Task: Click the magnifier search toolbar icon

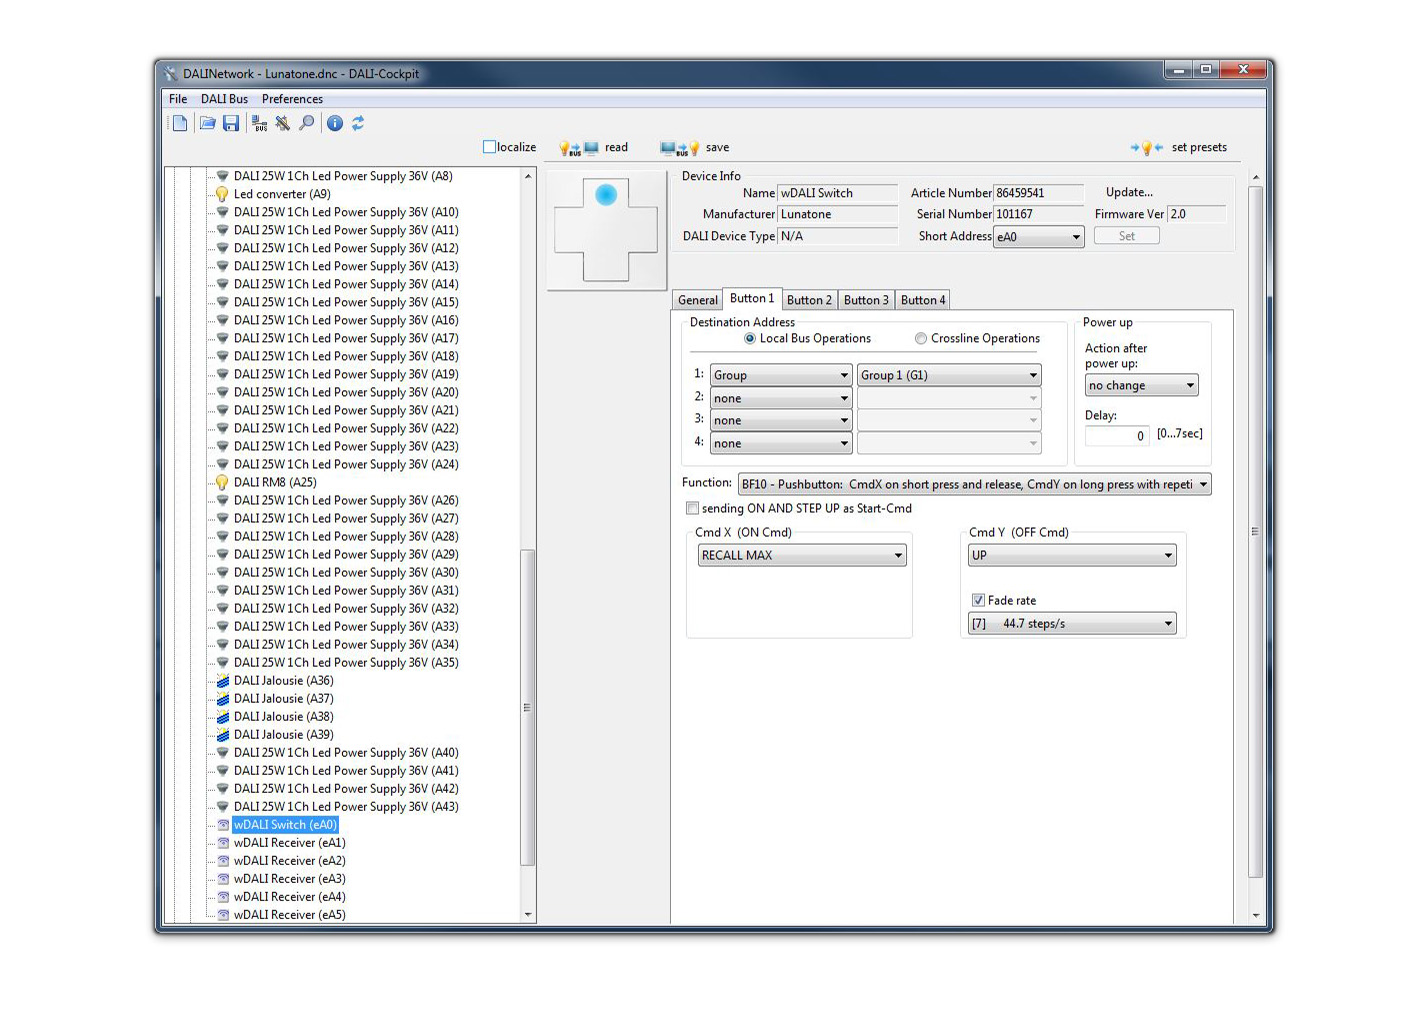Action: click(307, 123)
